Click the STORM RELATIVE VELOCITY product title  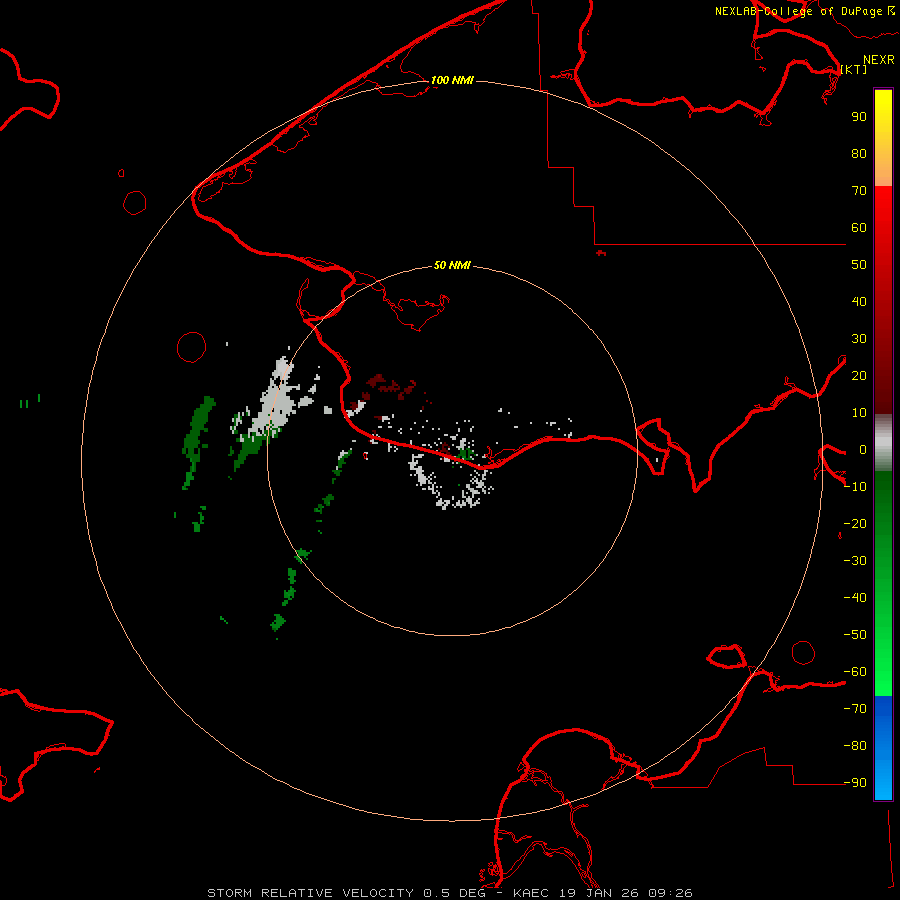[x=310, y=893]
